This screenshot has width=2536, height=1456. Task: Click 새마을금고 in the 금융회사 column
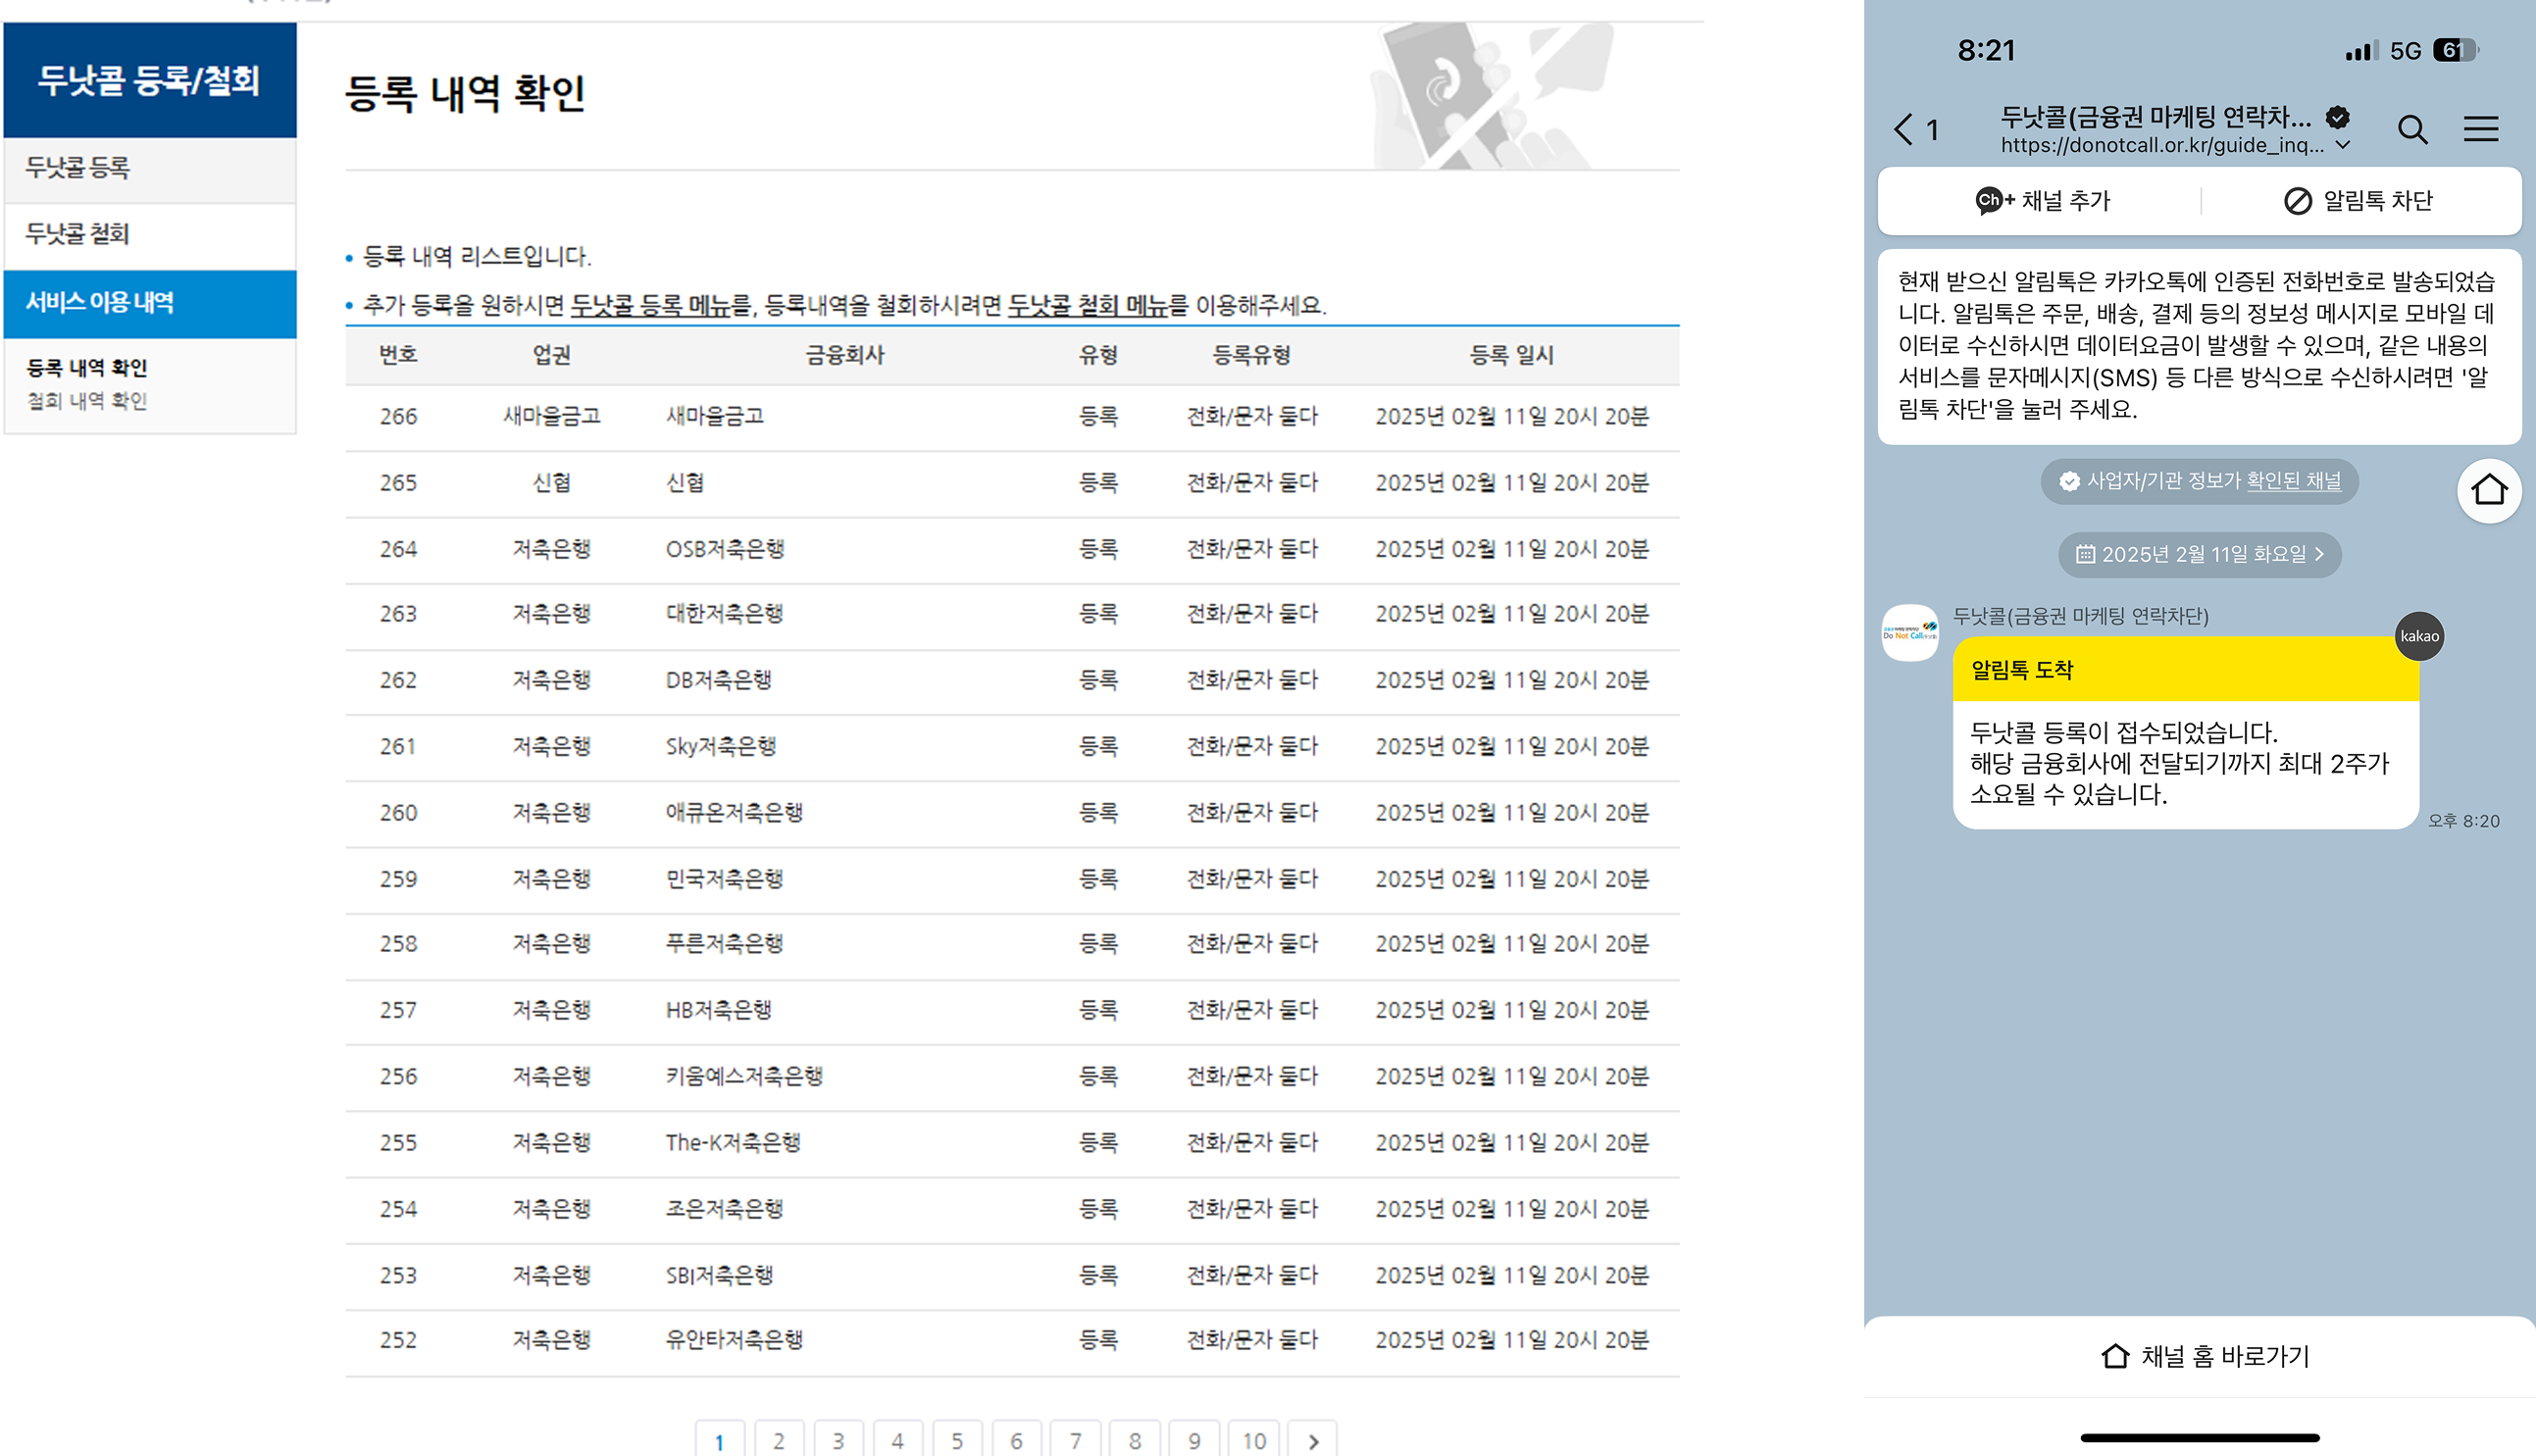[715, 416]
